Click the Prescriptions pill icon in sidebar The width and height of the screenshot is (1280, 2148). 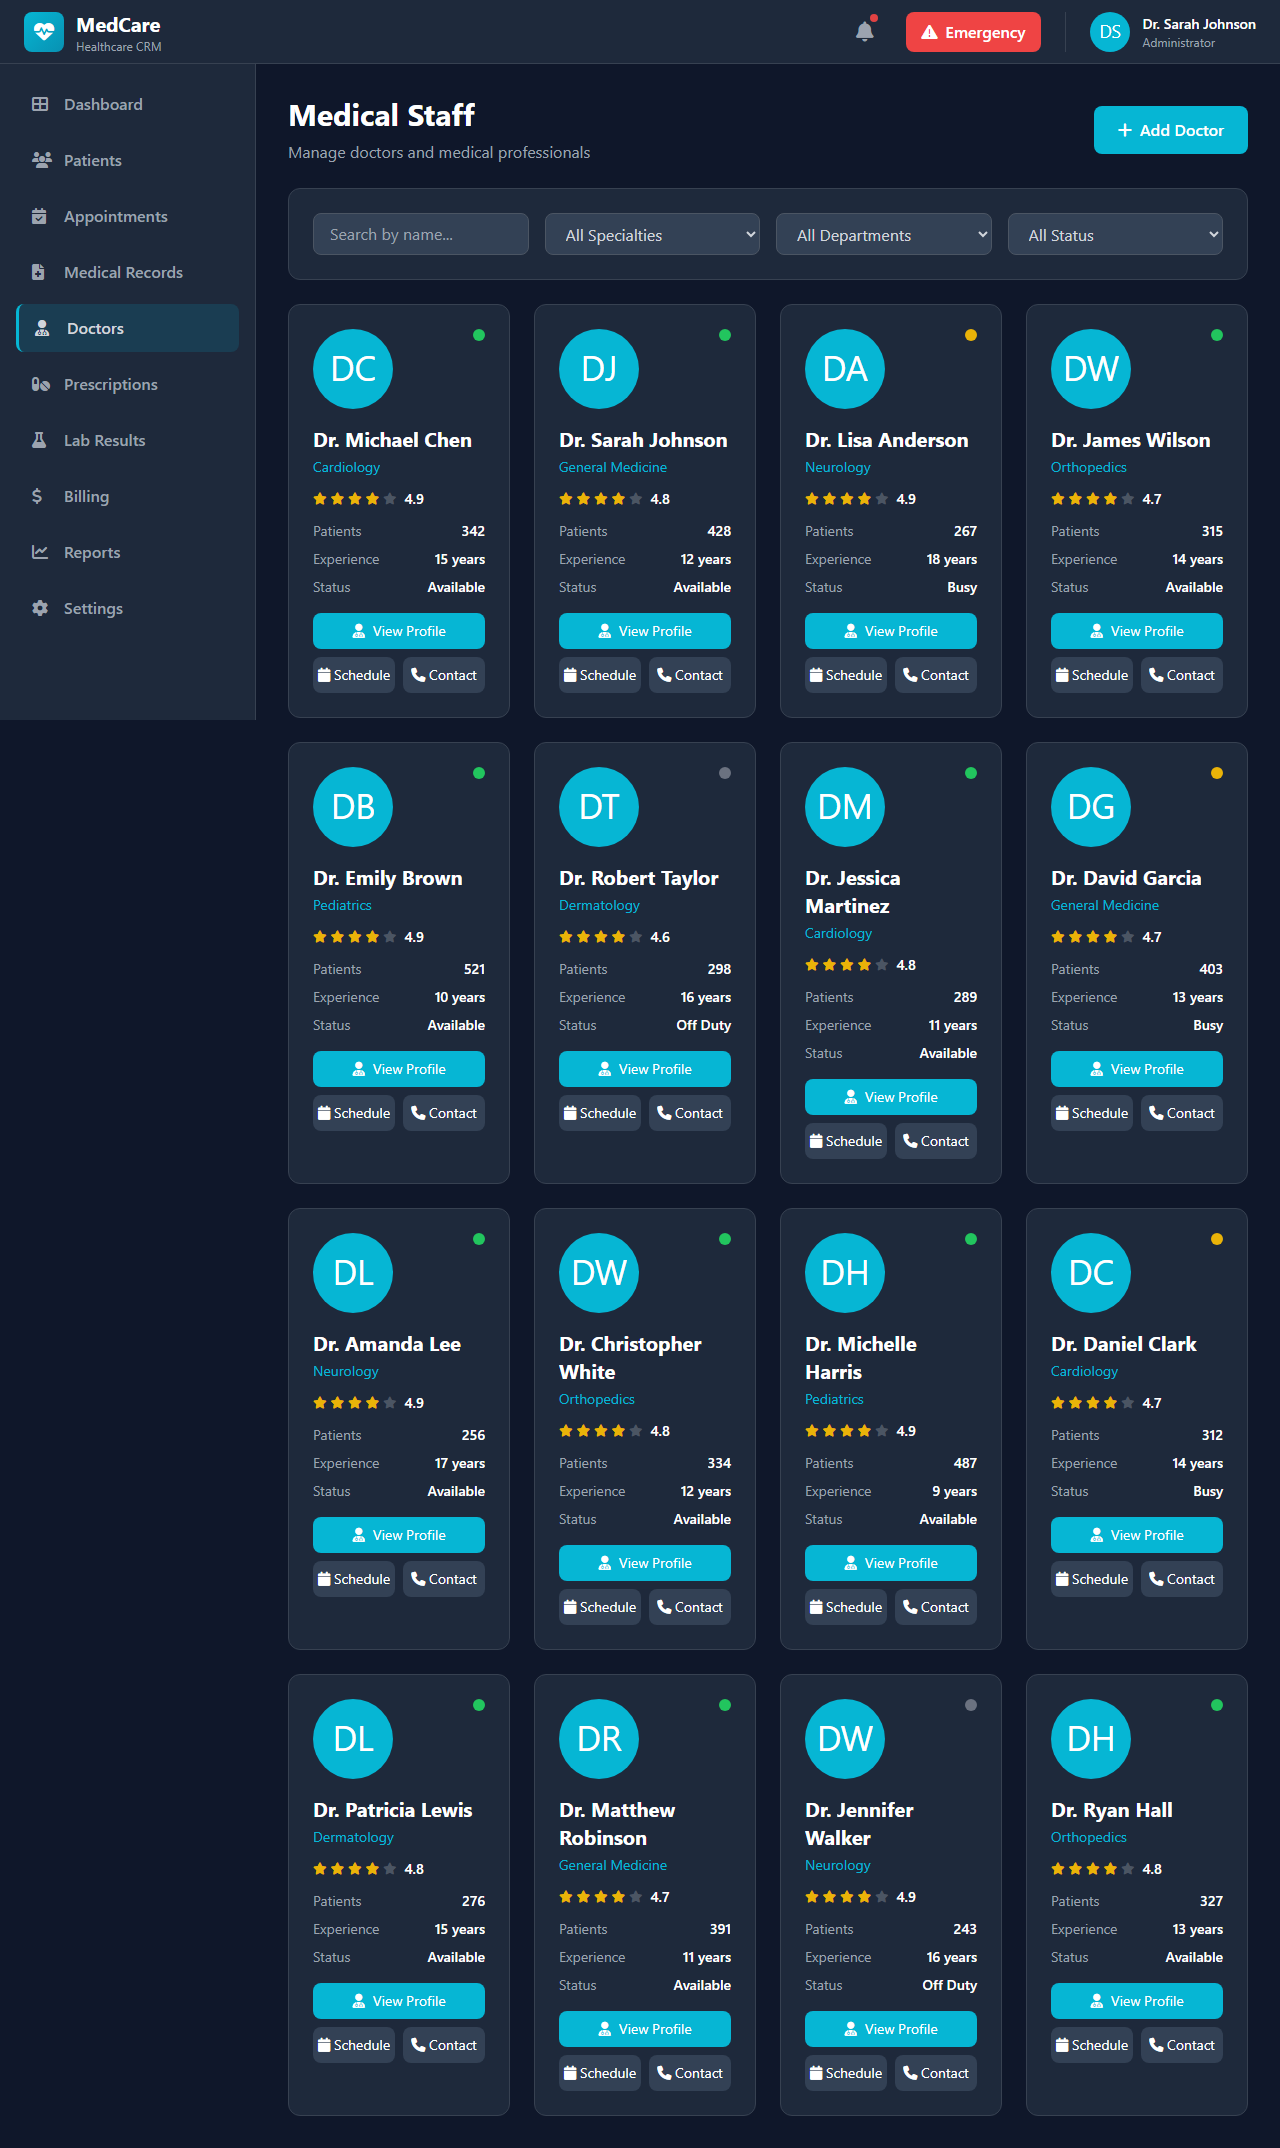coord(40,385)
